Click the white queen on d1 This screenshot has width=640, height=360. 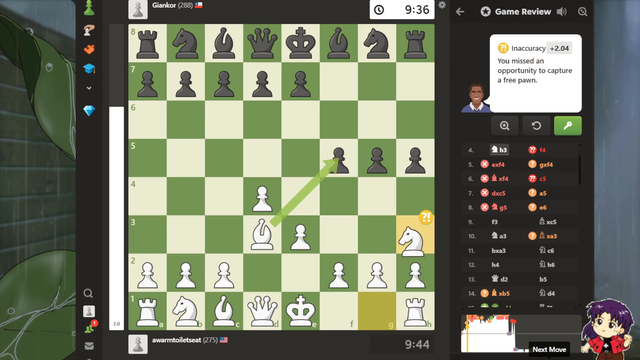pos(262,311)
